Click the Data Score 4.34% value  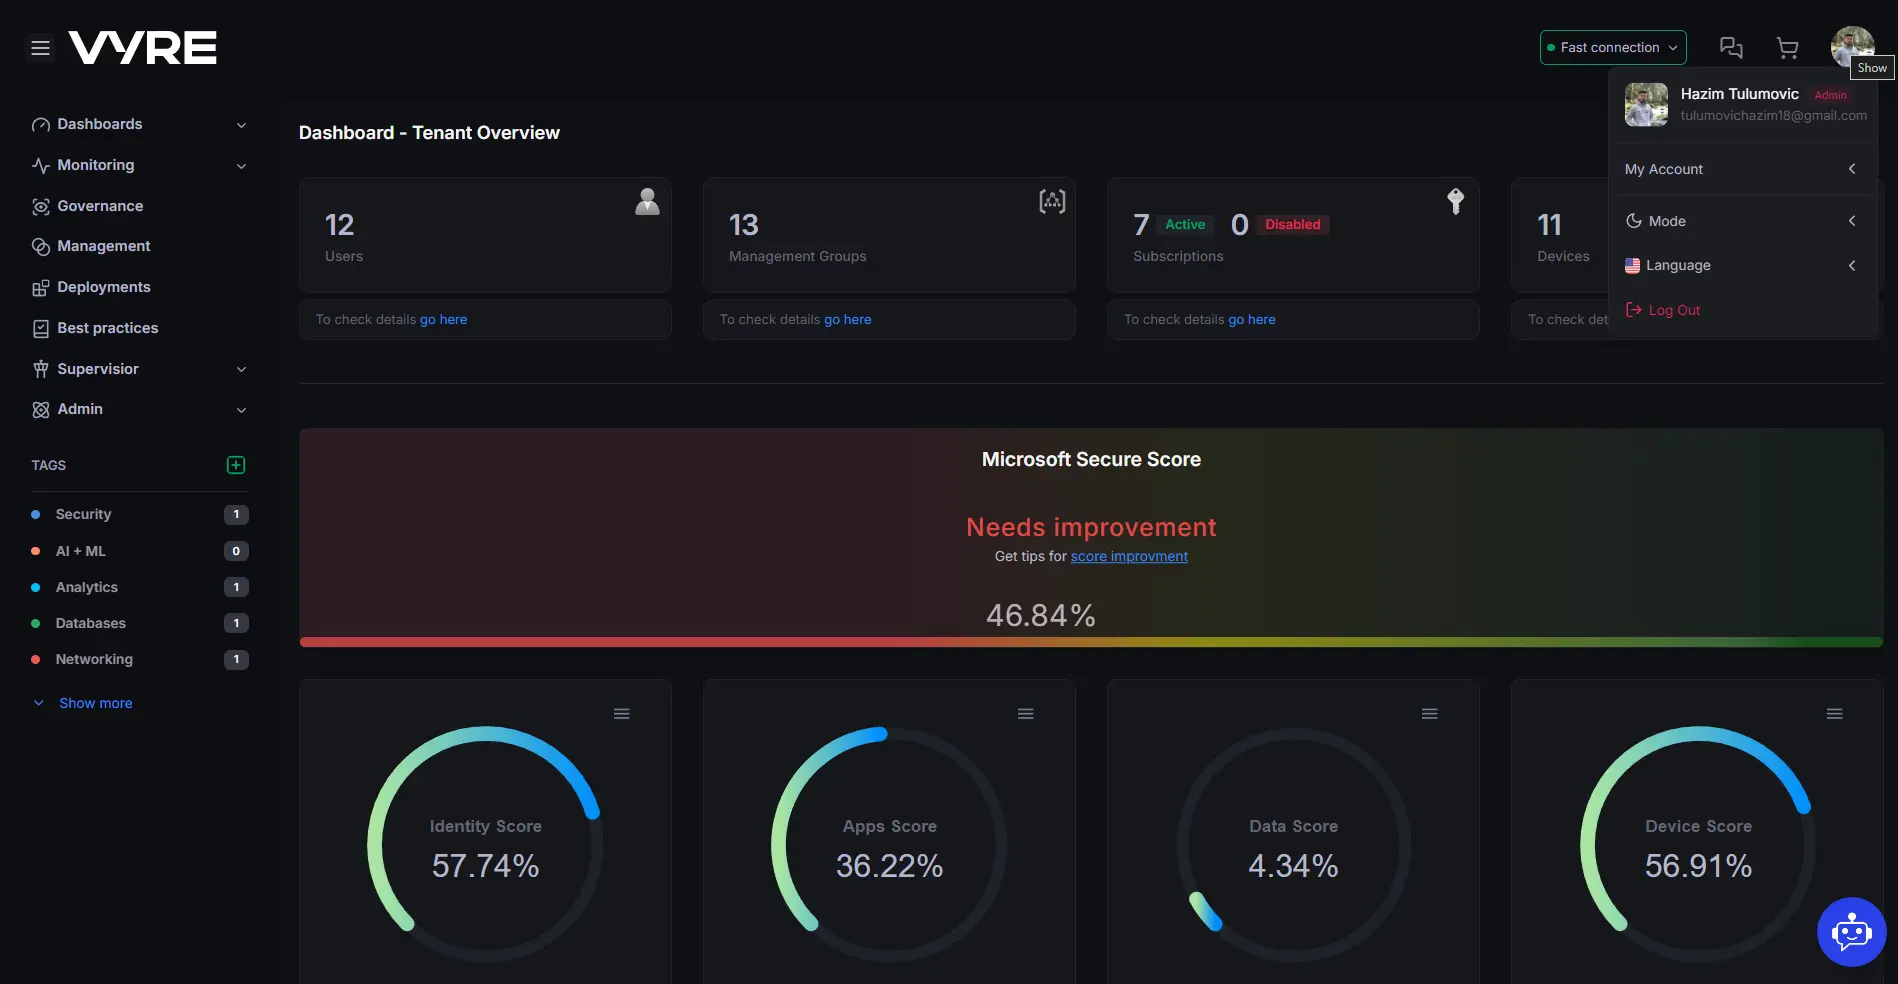[x=1293, y=866]
